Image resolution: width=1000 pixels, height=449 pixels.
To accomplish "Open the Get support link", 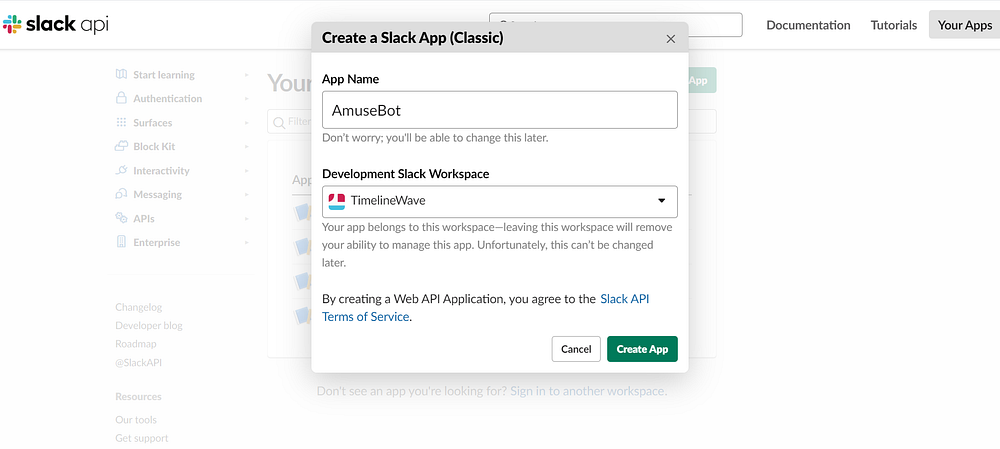I will click(x=142, y=438).
